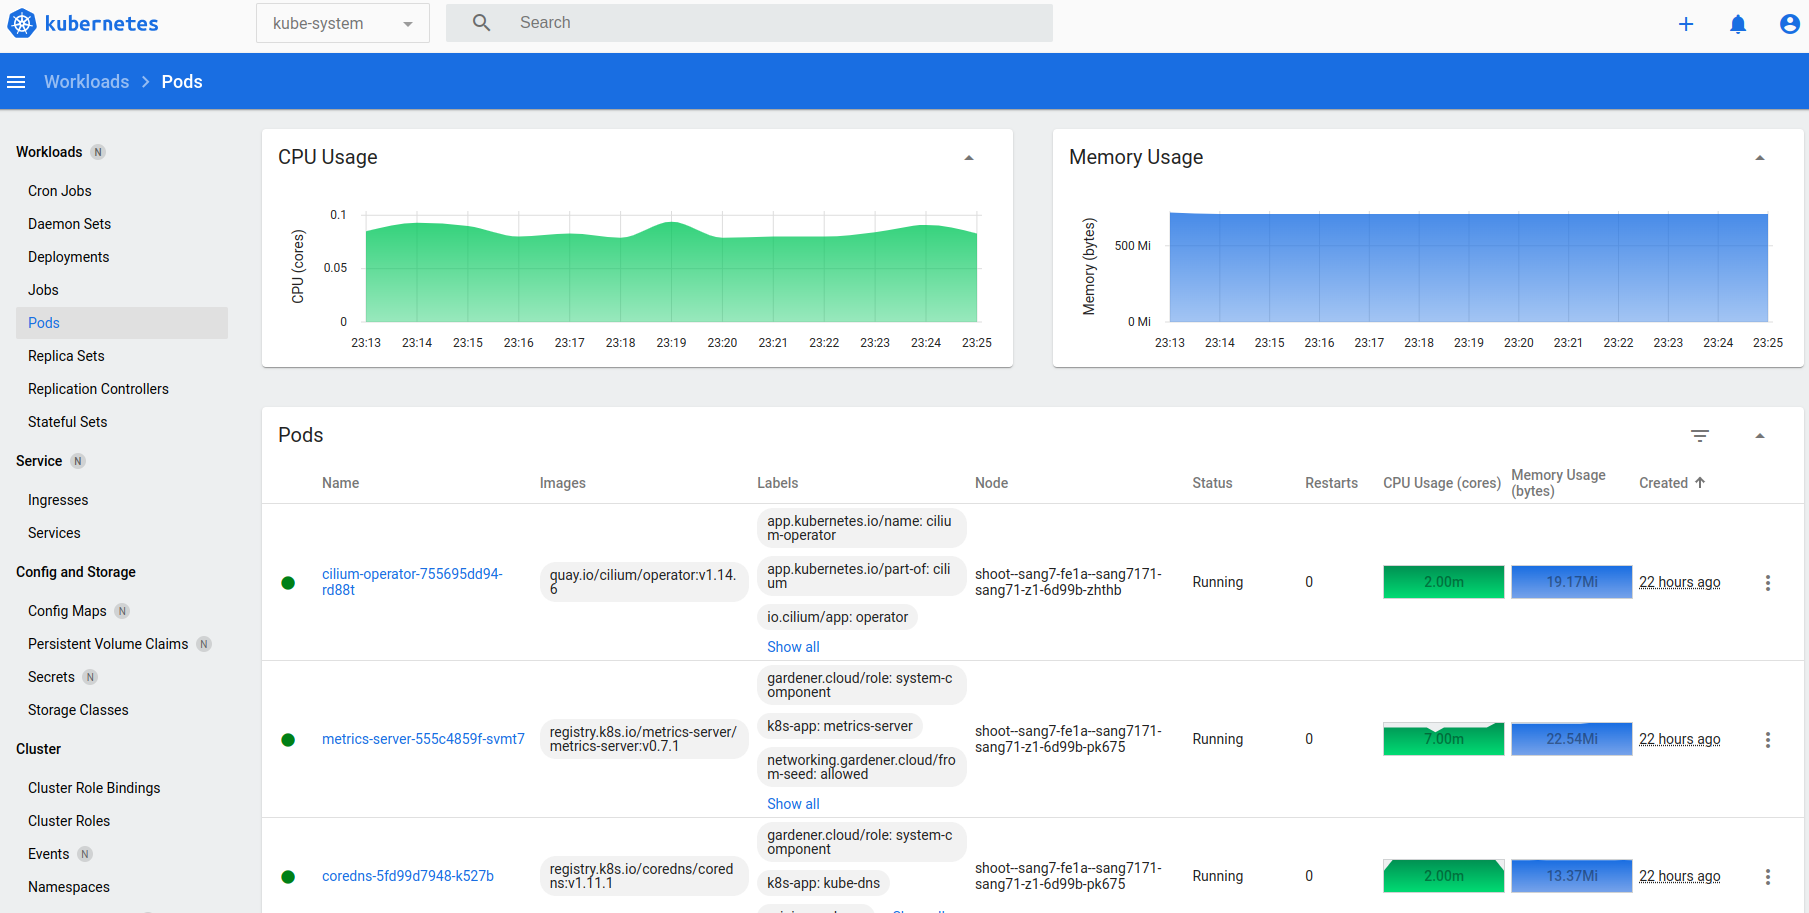Click the 7.00m CPU bar for metrics-server
Screen dimensions: 1809x913
[1444, 739]
